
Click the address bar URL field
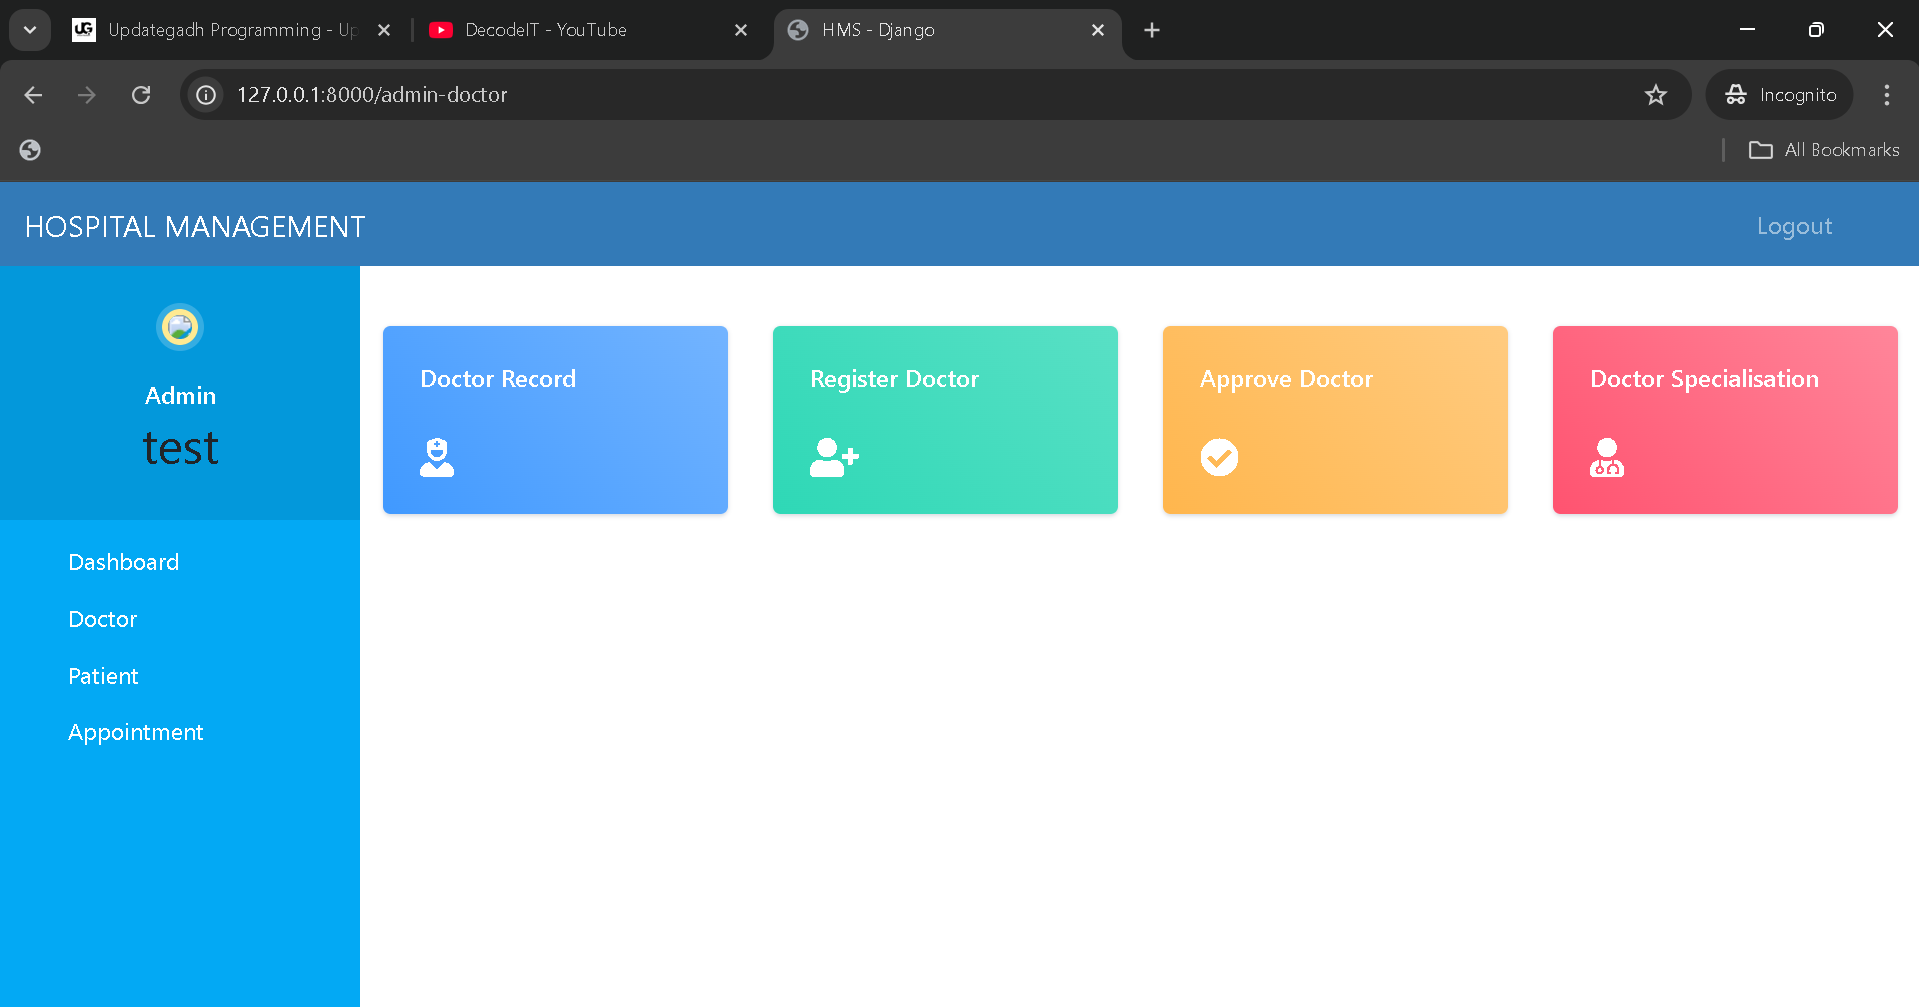pyautogui.click(x=900, y=95)
